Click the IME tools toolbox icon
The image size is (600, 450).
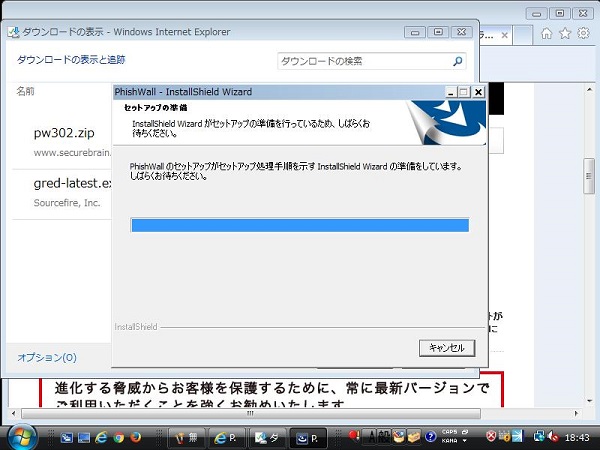pyautogui.click(x=414, y=437)
